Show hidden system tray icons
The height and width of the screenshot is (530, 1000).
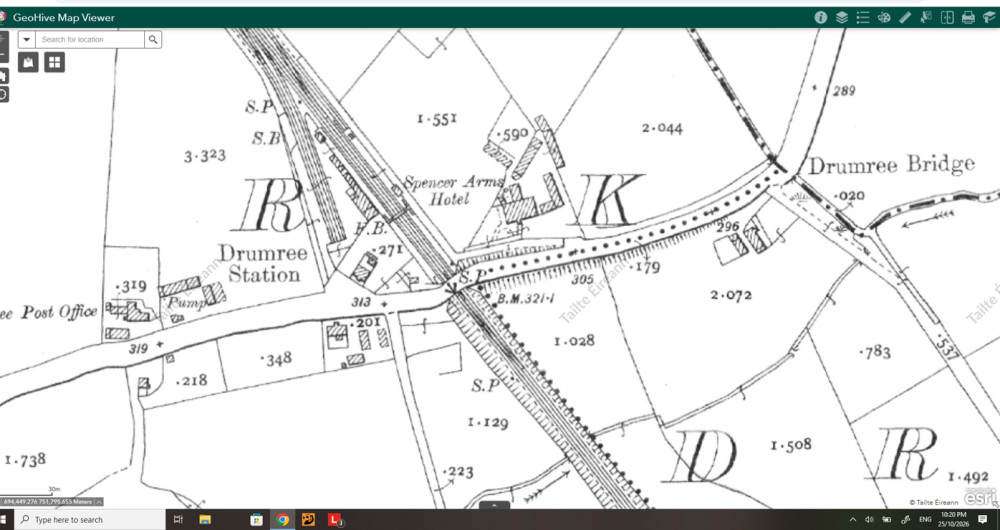pos(853,520)
